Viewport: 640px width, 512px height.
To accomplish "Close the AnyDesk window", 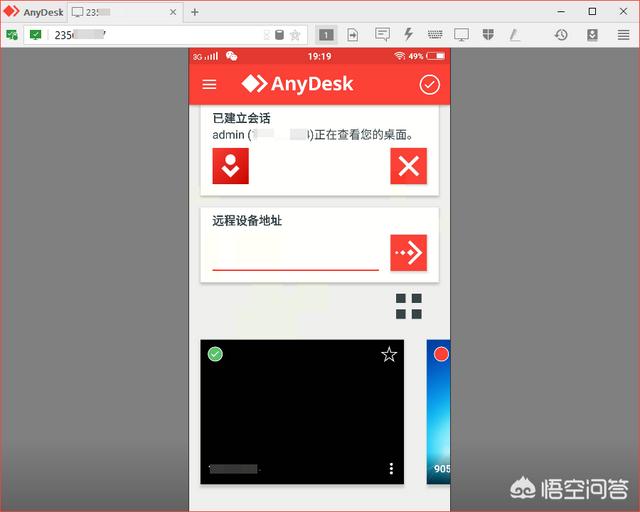I will point(623,12).
